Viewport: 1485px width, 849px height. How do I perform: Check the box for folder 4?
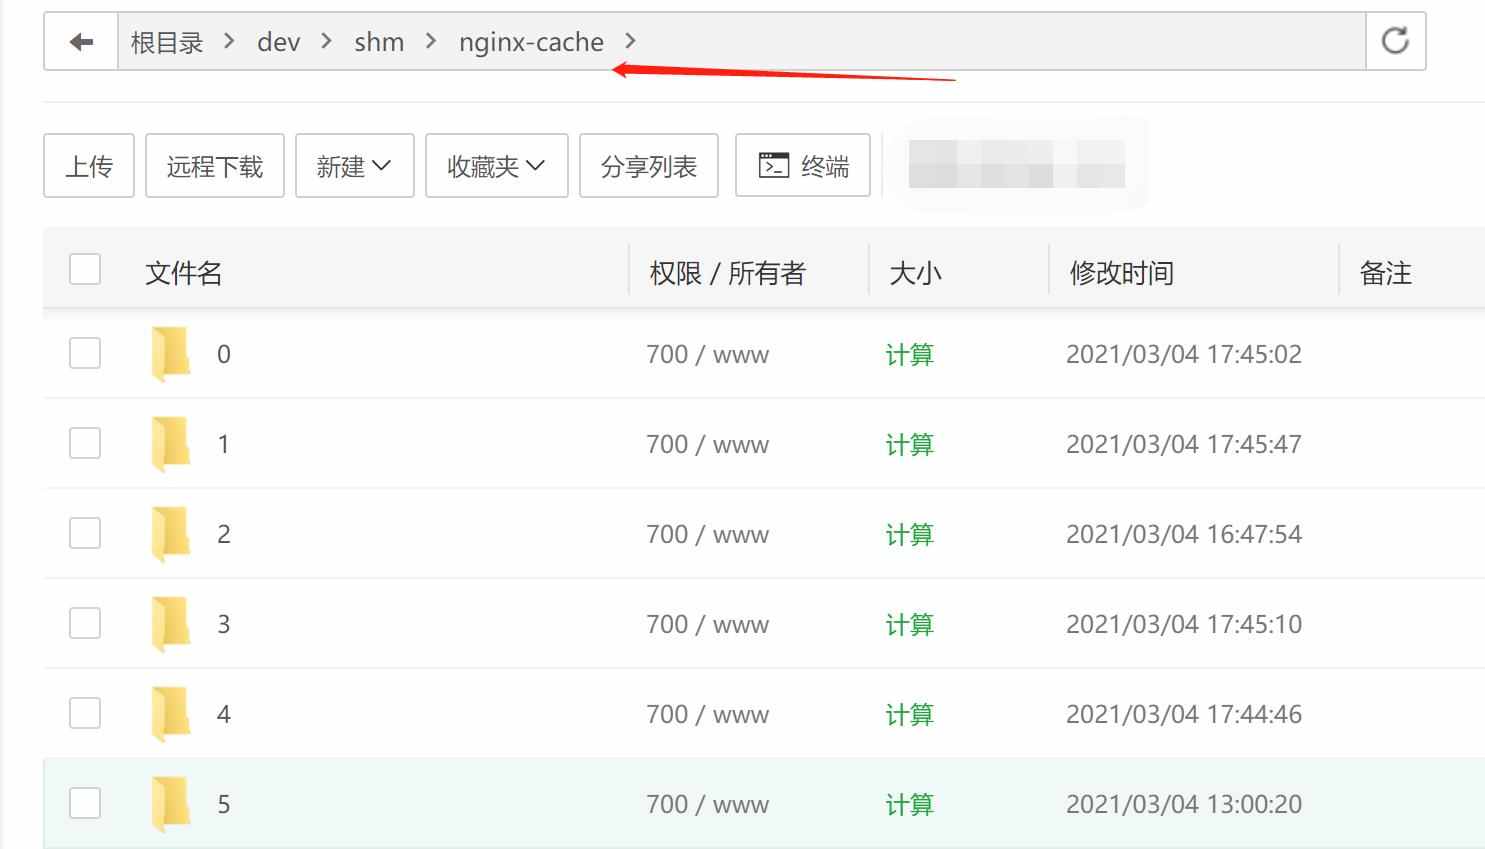coord(85,713)
